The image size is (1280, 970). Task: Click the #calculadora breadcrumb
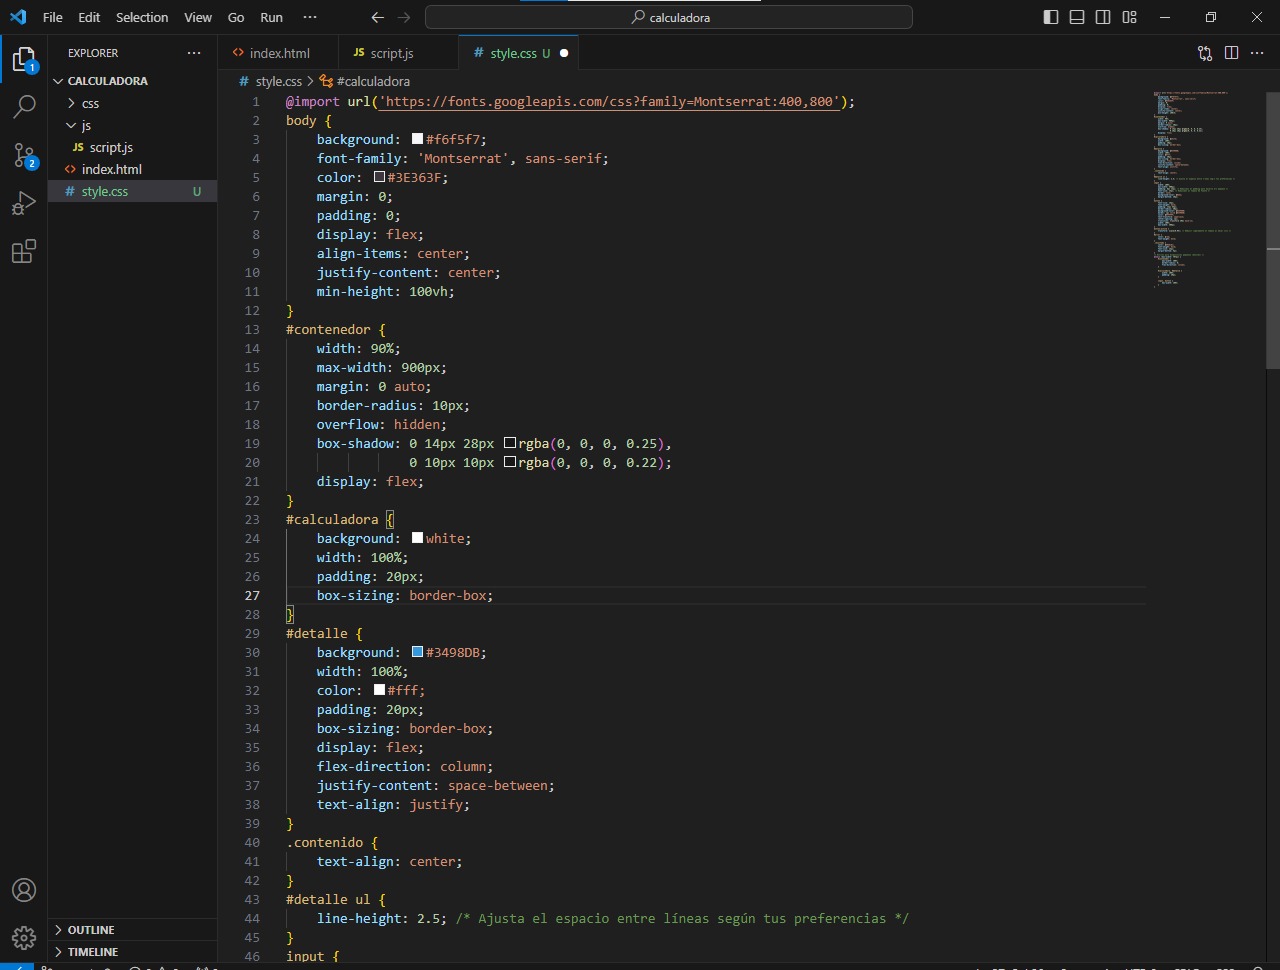coord(365,81)
